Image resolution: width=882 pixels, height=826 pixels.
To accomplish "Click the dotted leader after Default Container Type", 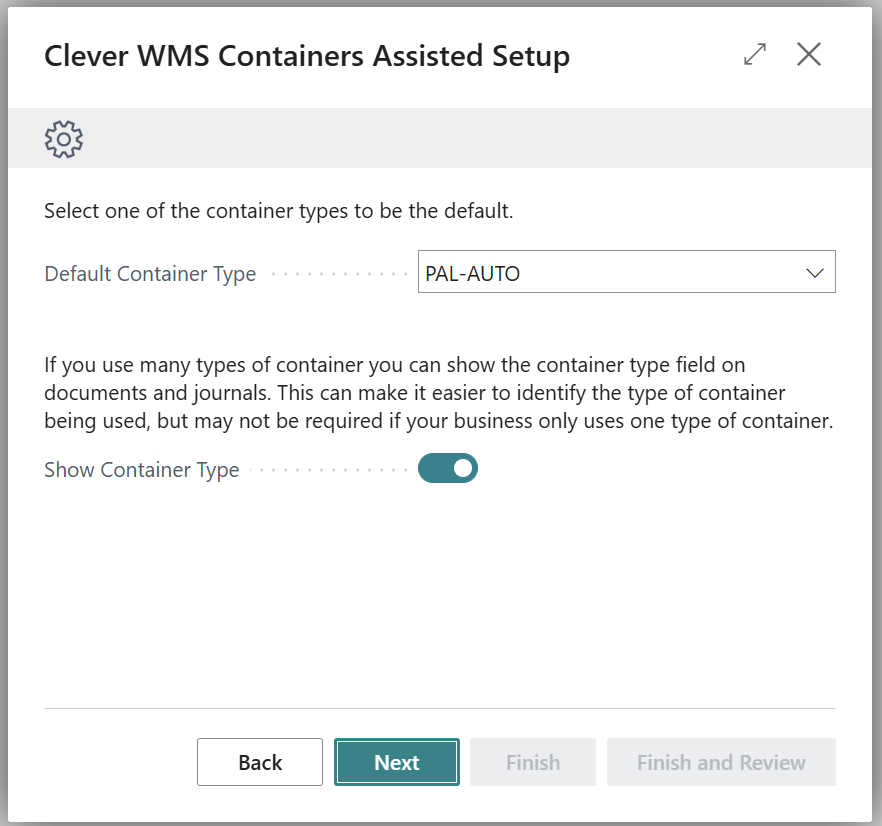I will (x=338, y=274).
